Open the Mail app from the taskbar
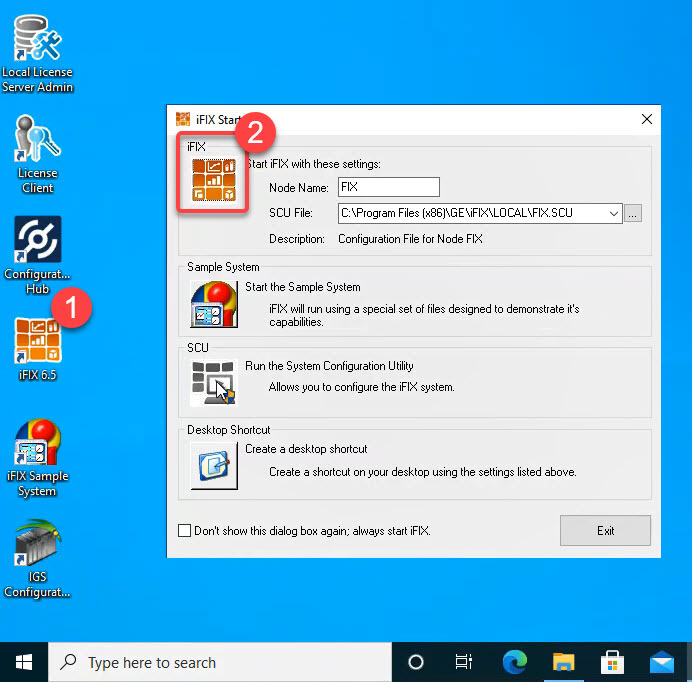The image size is (692, 682). click(x=662, y=662)
